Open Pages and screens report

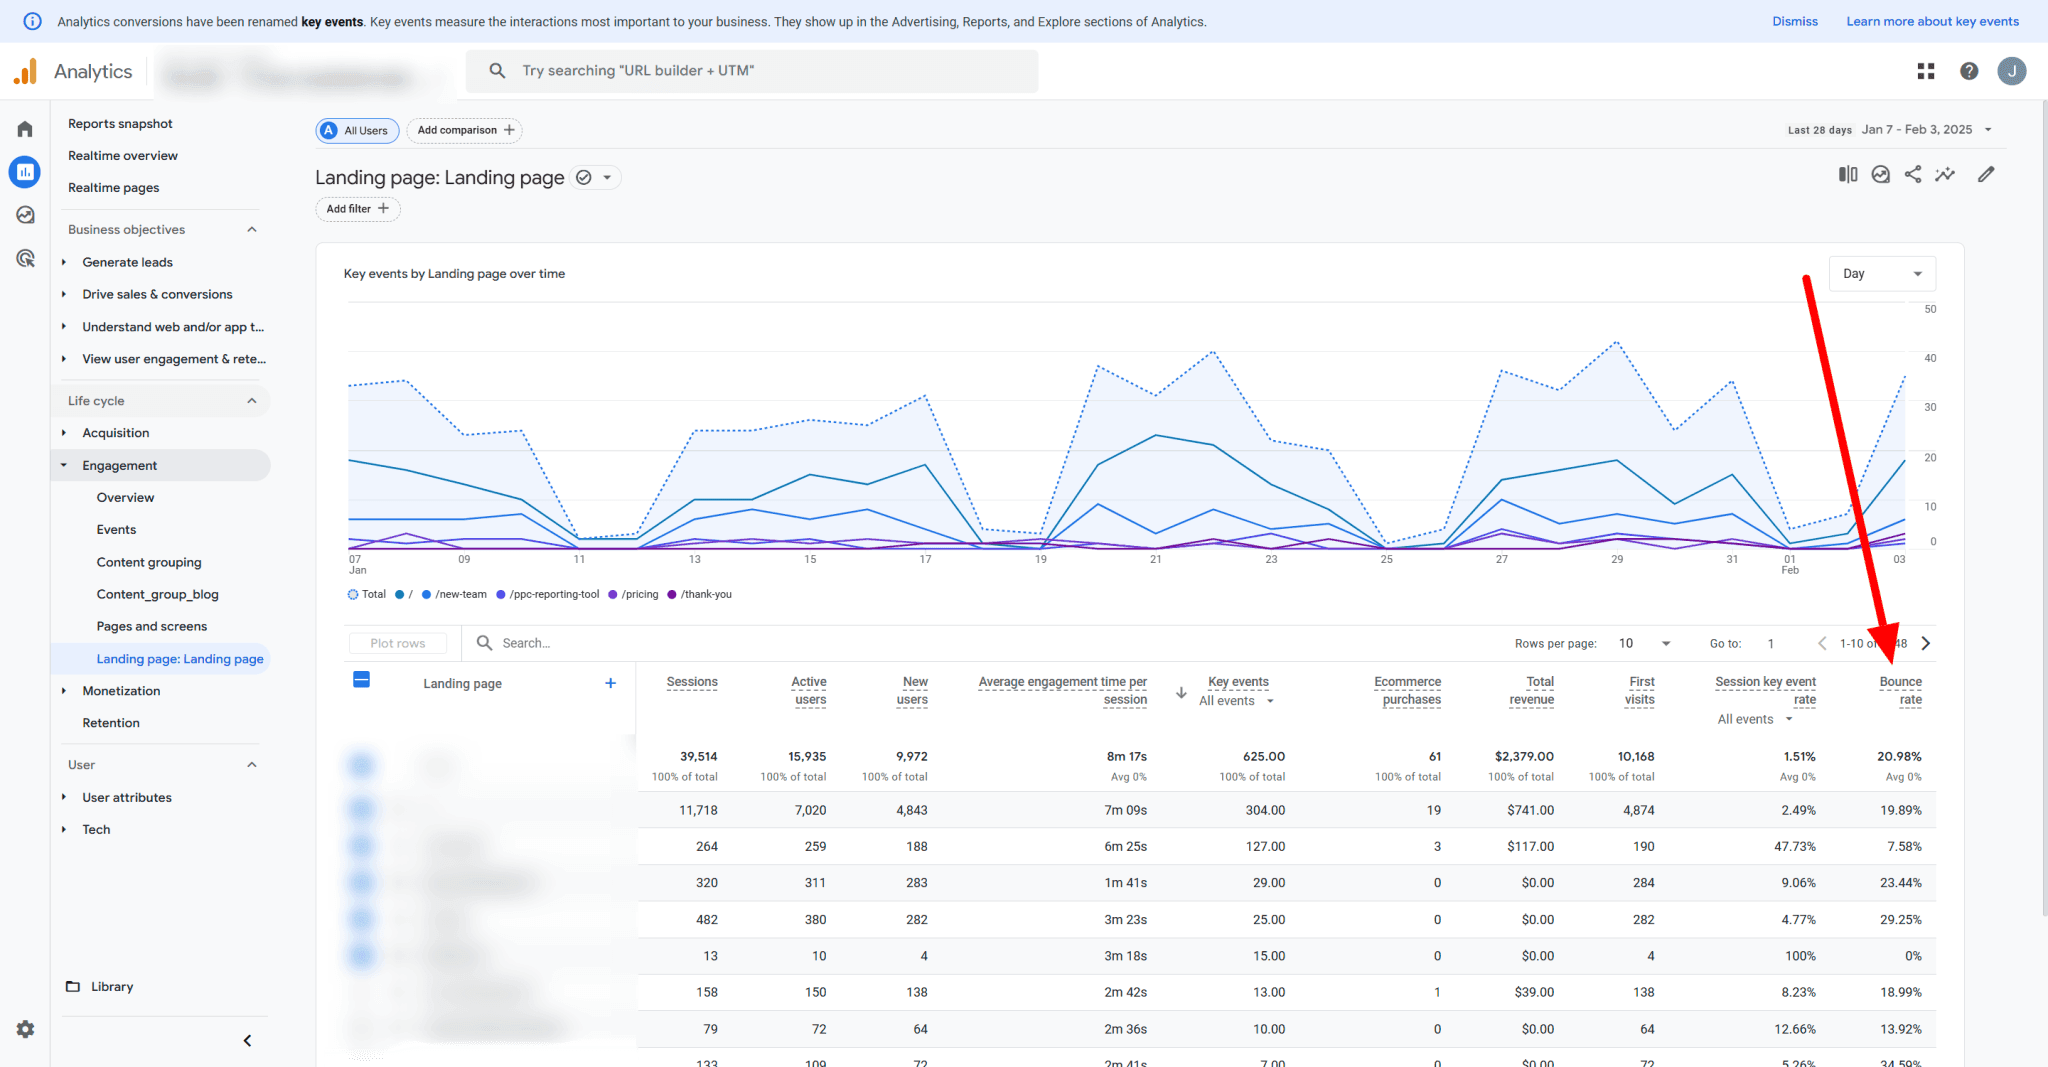[151, 626]
